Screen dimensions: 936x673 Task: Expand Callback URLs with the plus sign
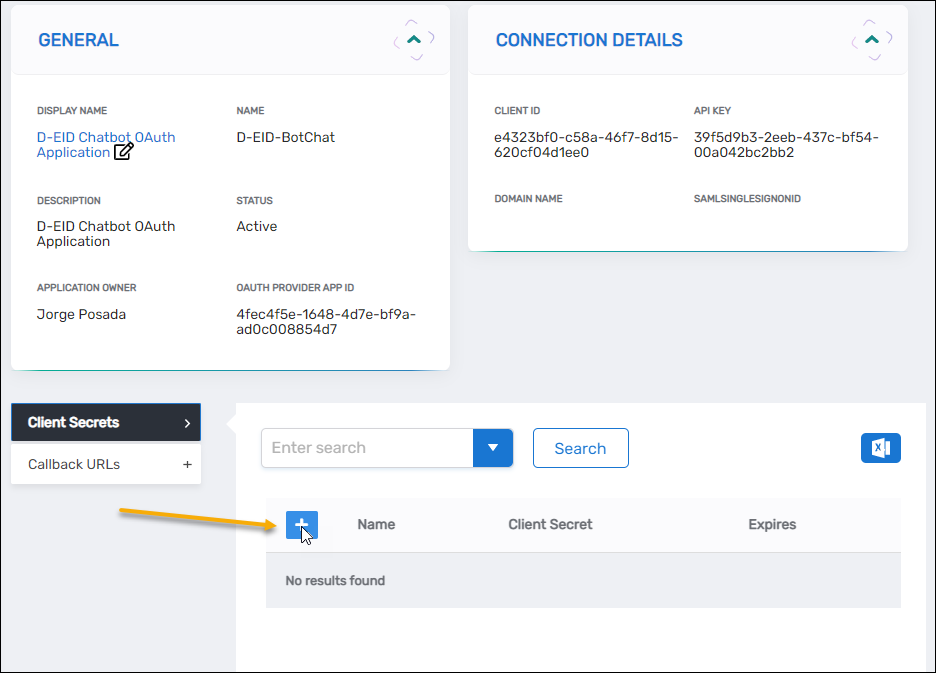[x=188, y=464]
